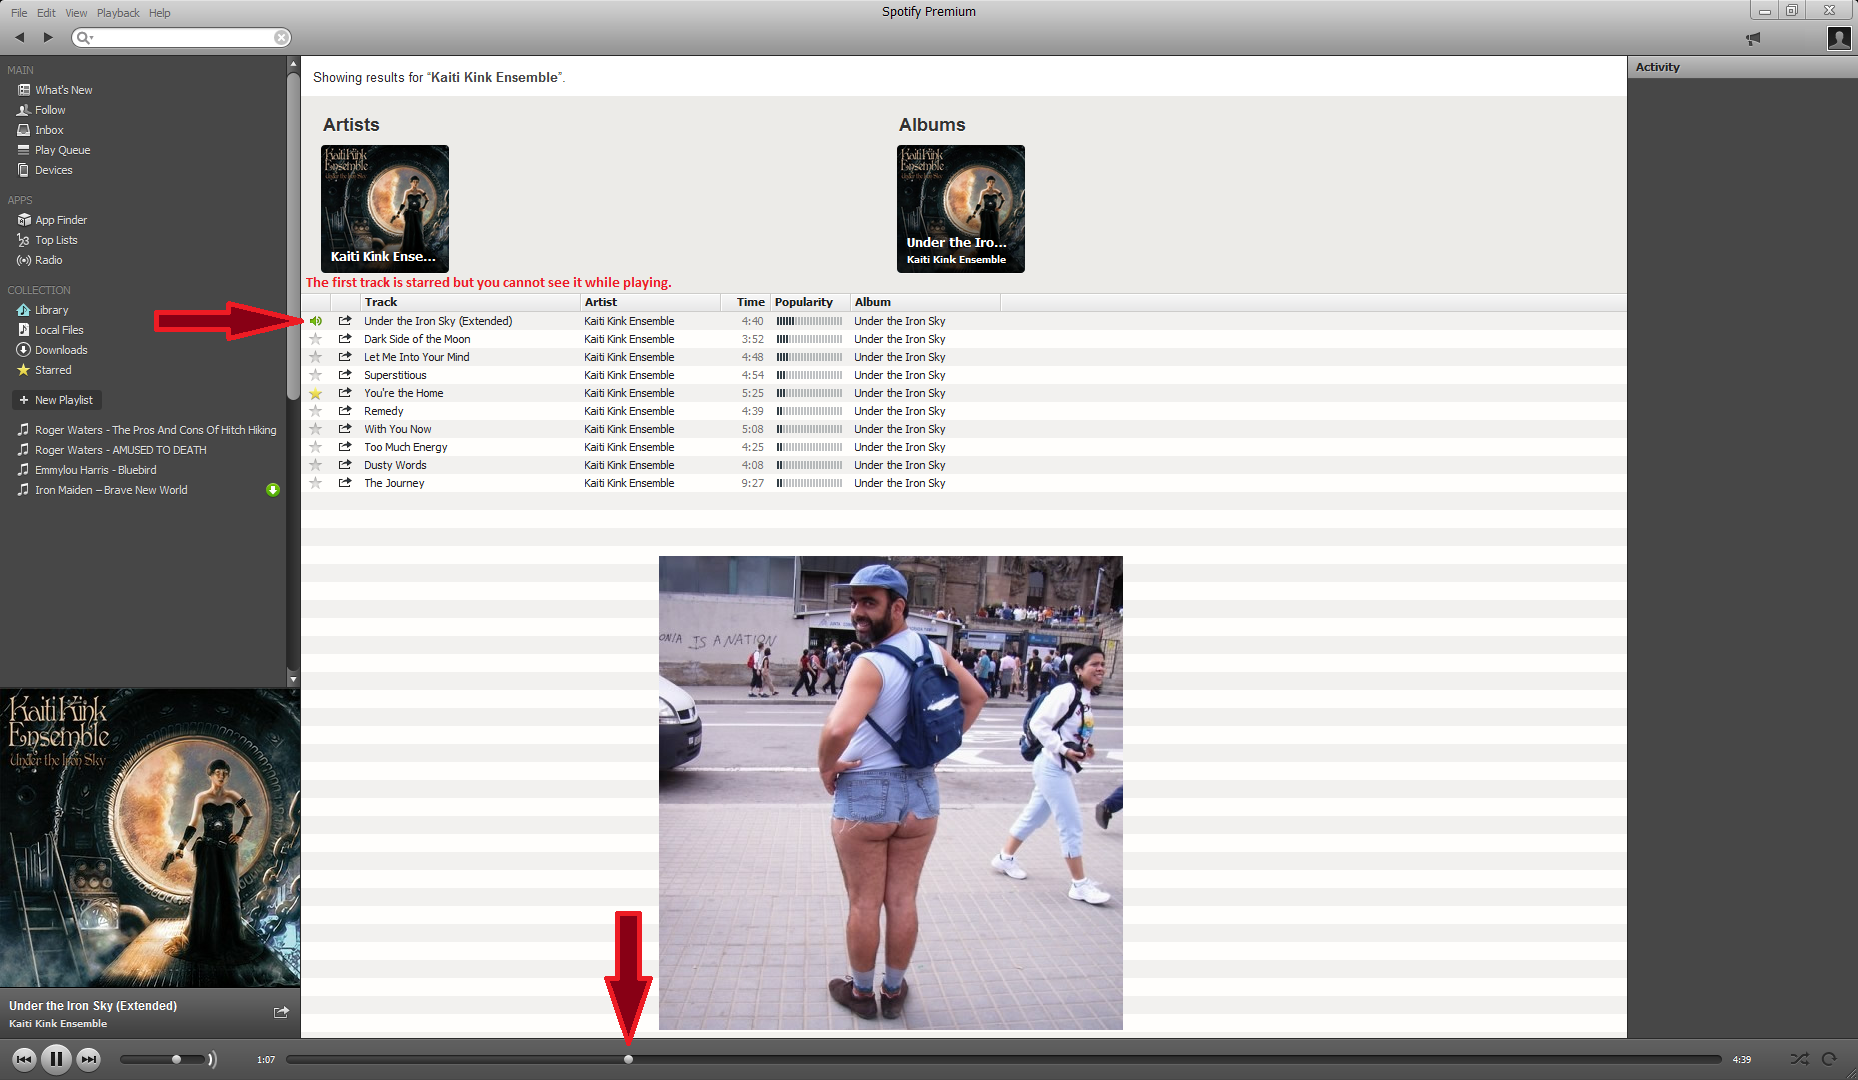This screenshot has width=1858, height=1080.
Task: Open playlist Iron Maiden – Brave New World
Action: point(111,490)
